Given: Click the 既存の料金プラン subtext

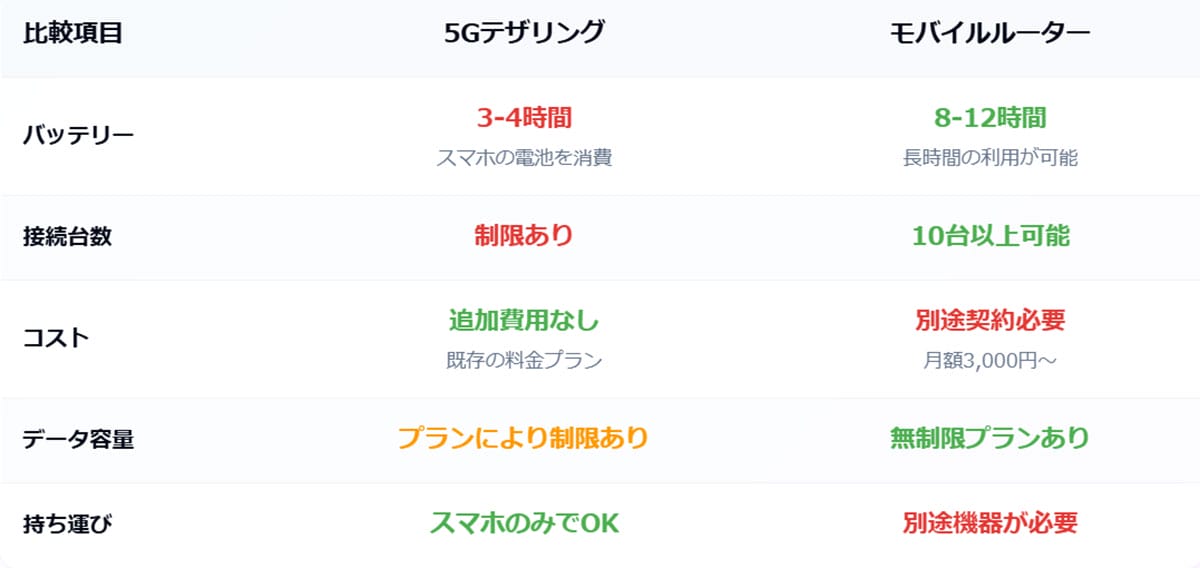Looking at the screenshot, I should coord(524,360).
